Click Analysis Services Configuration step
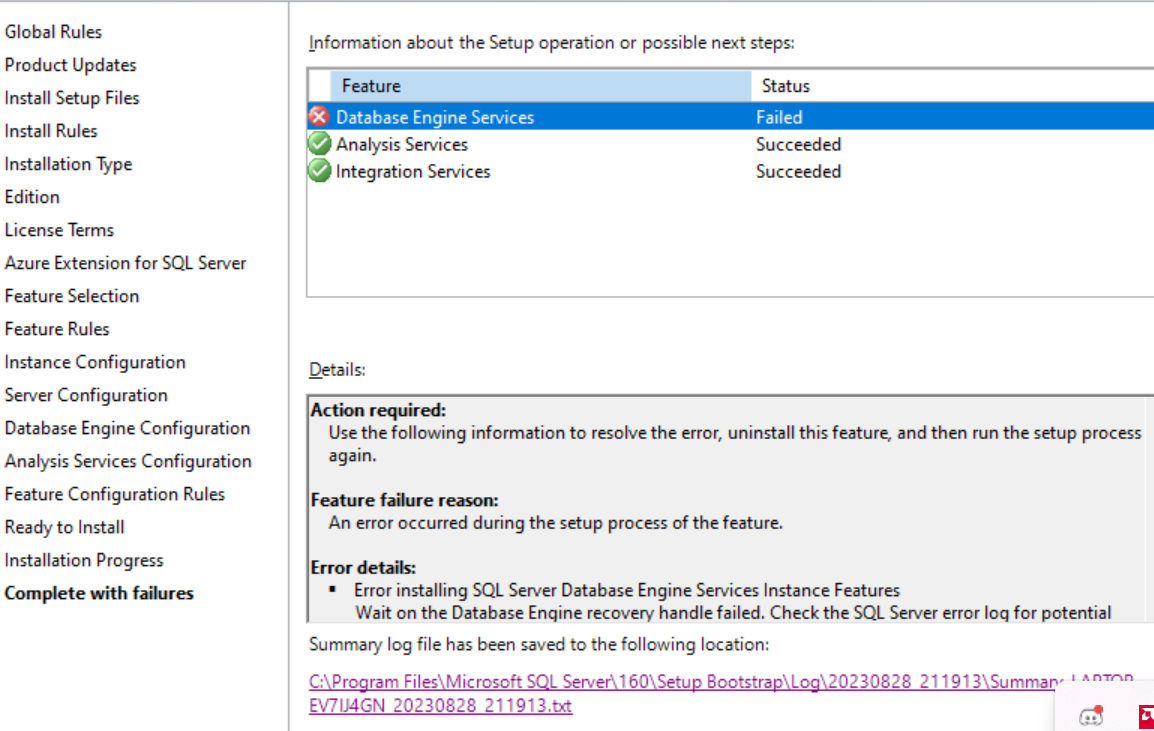Image resolution: width=1154 pixels, height=731 pixels. tap(128, 462)
